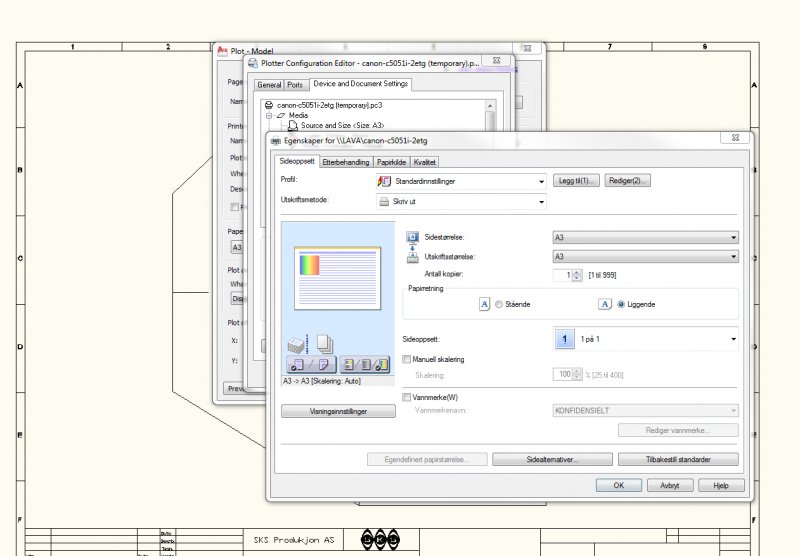The width and height of the screenshot is (800, 556).
Task: Click OK in the Egenskaper dialog
Action: click(x=618, y=486)
